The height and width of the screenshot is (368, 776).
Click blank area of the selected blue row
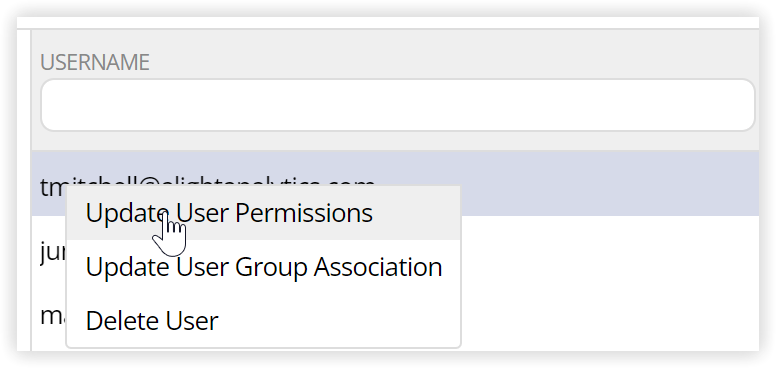[x=609, y=183]
